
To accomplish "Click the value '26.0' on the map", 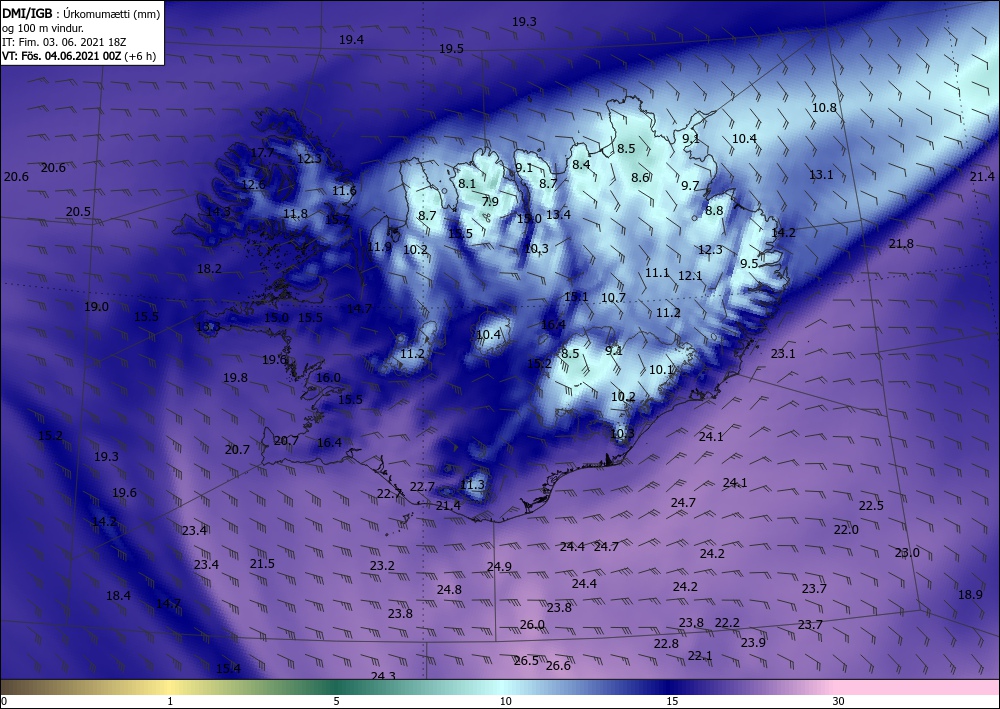I will tap(532, 625).
